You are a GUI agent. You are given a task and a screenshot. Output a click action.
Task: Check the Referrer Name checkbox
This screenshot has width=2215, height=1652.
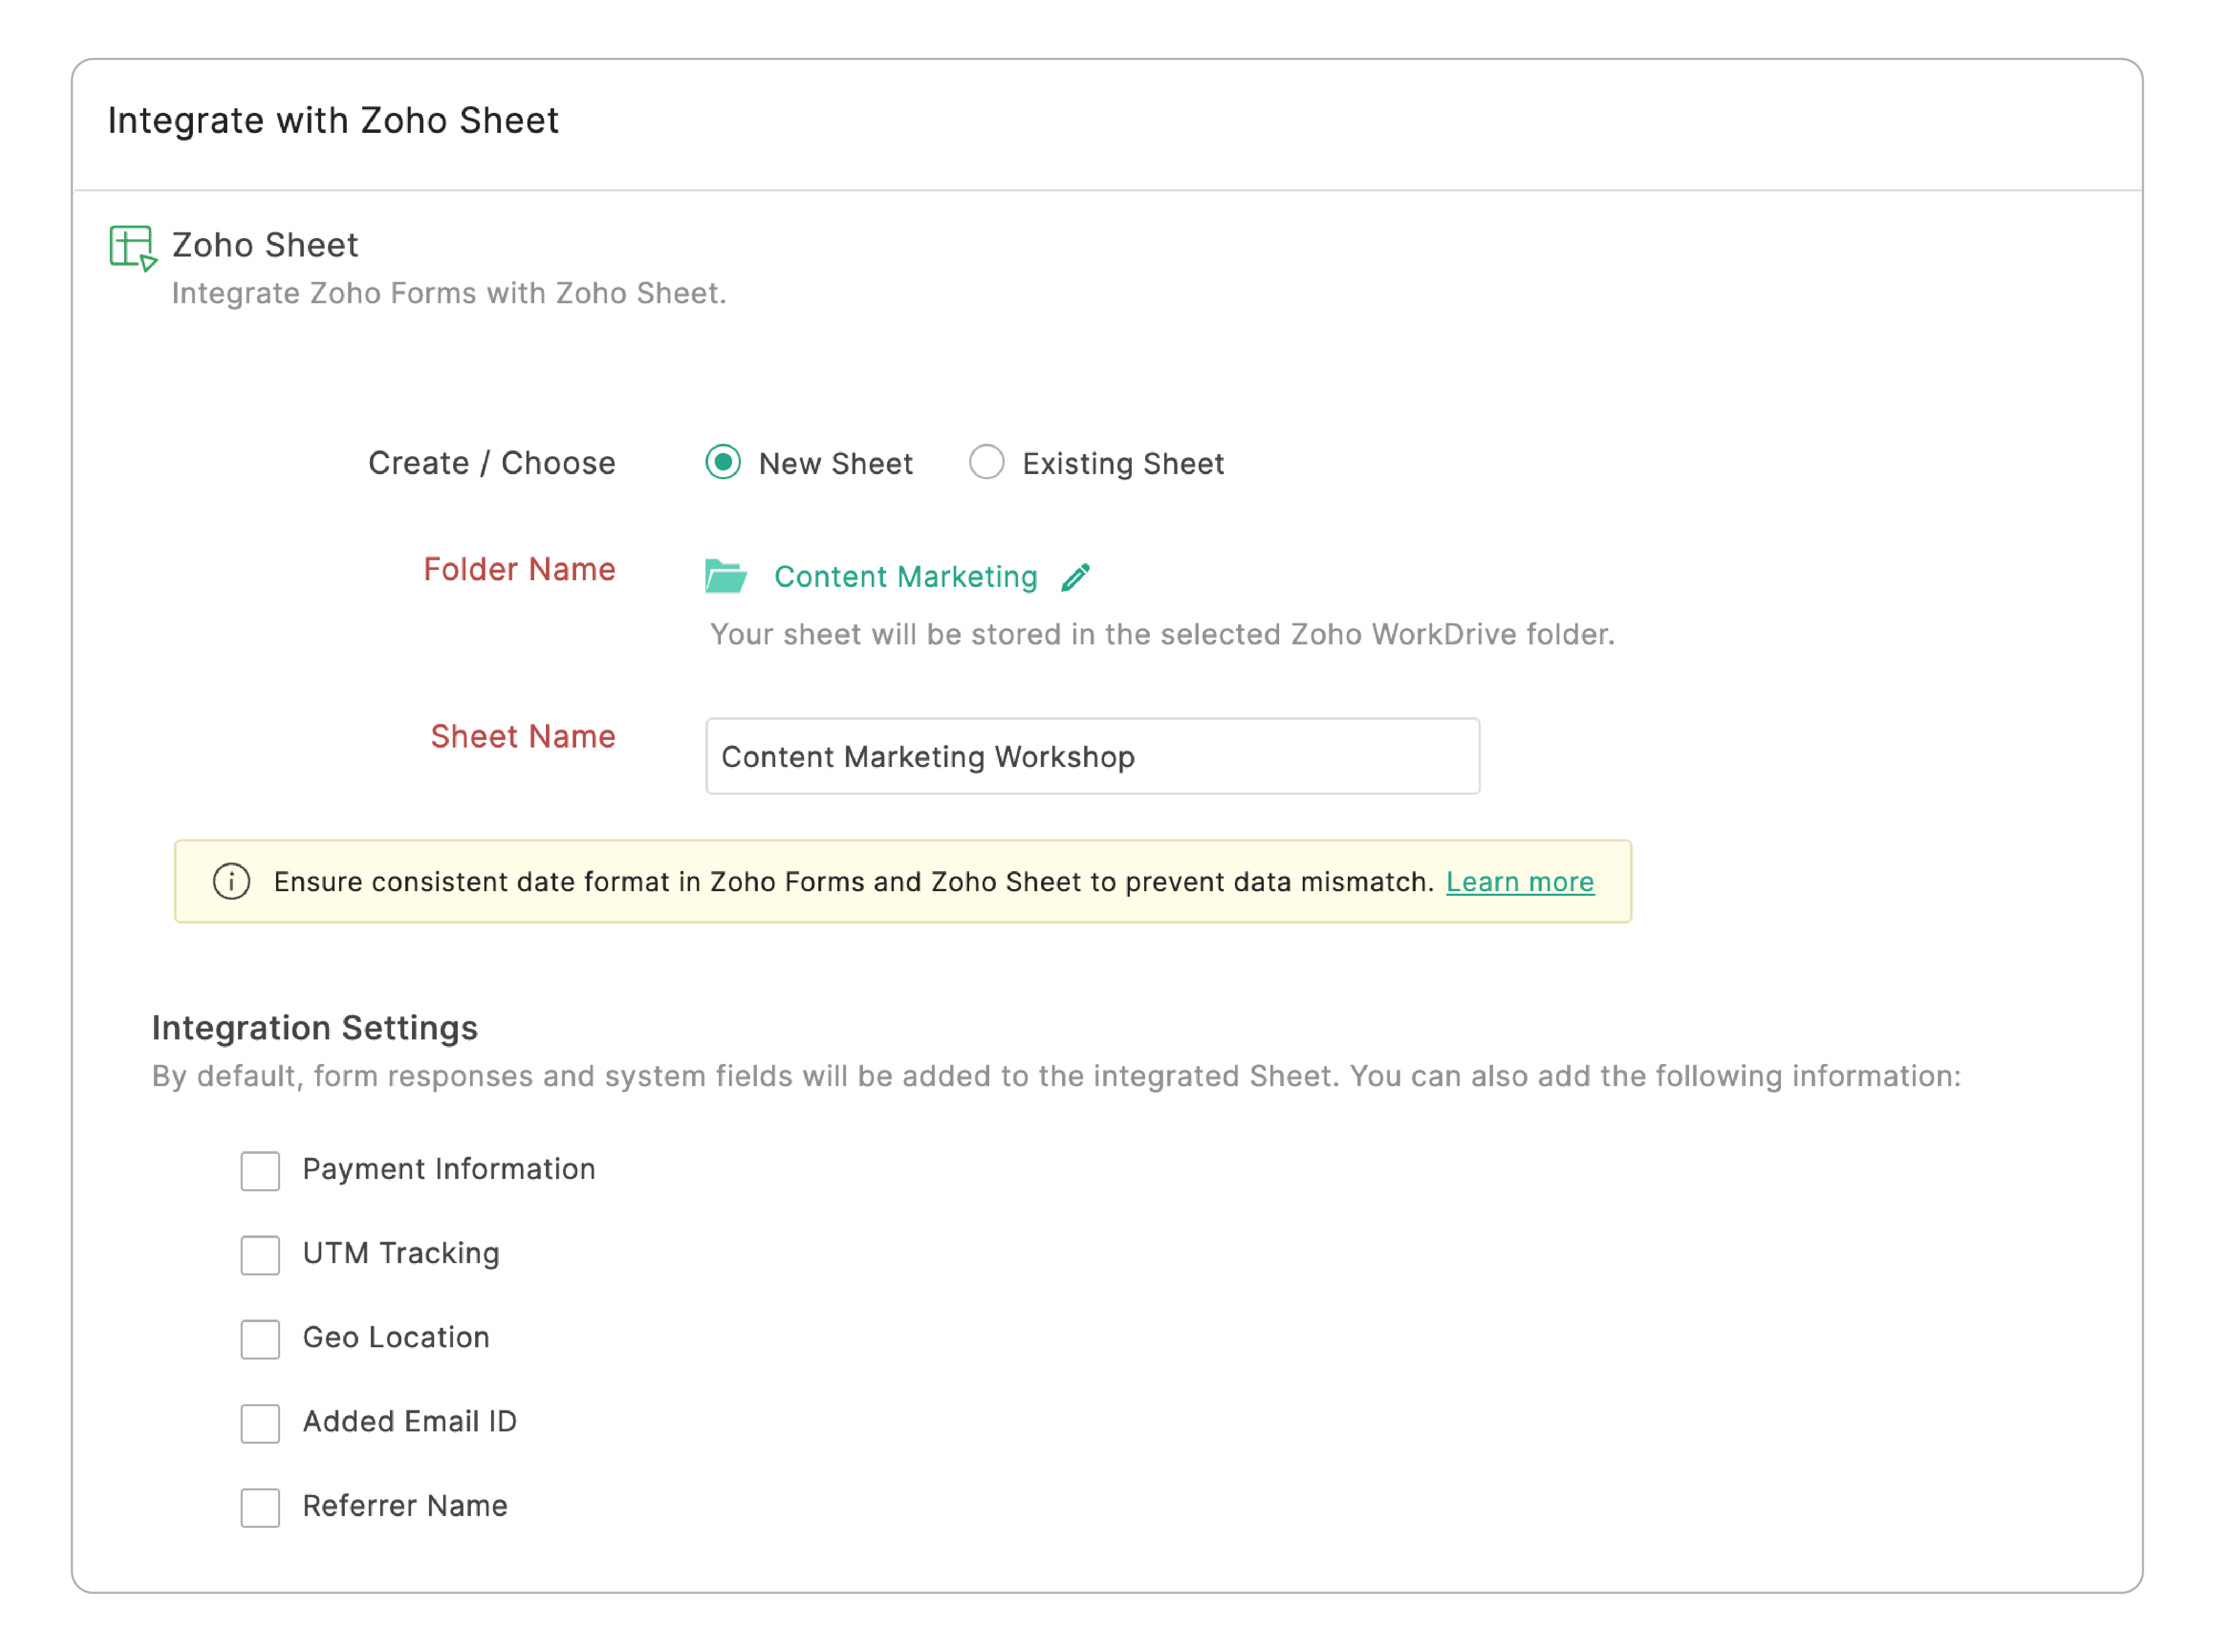tap(260, 1506)
